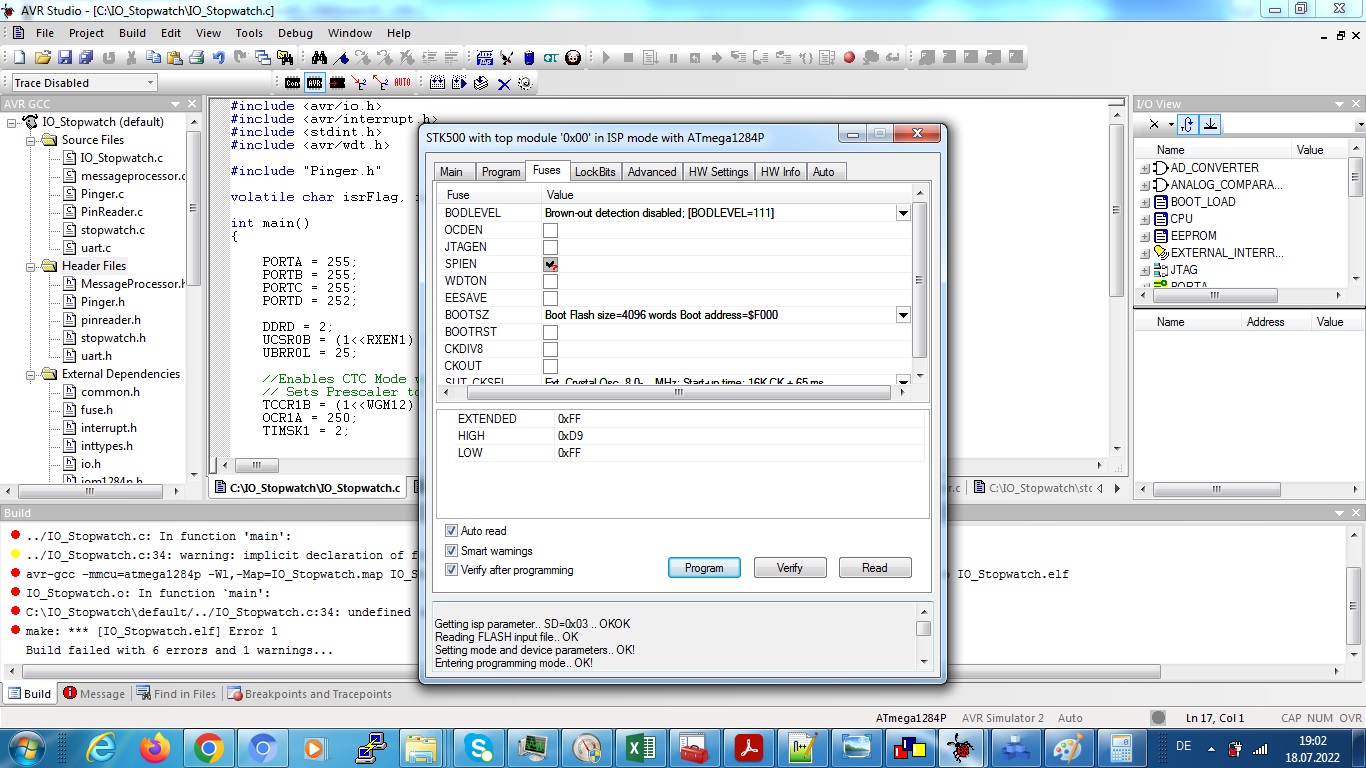Open Find in Files output tab
The image size is (1366, 768).
(176, 694)
